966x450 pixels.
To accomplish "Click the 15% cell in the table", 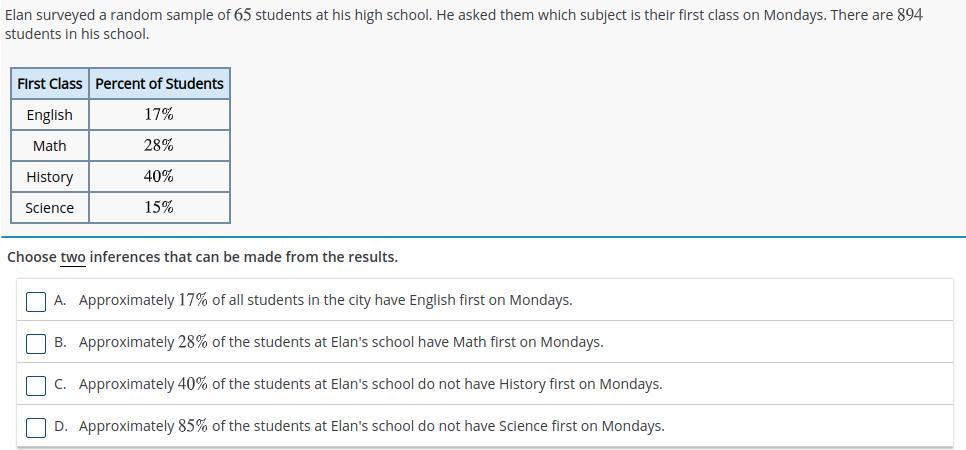I will [x=160, y=208].
